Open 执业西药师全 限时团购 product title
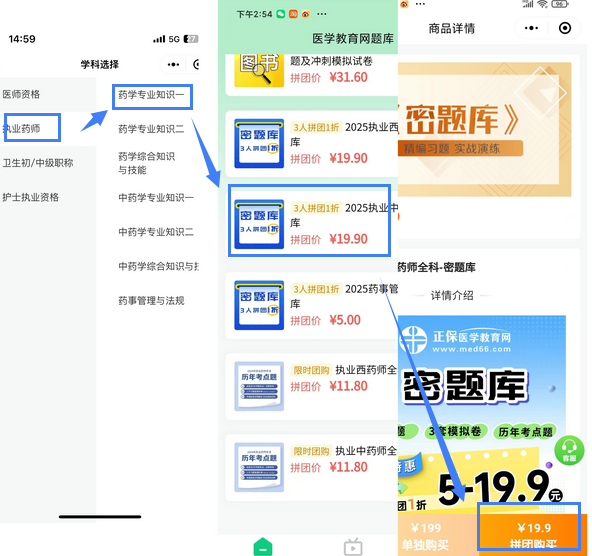 (x=366, y=370)
